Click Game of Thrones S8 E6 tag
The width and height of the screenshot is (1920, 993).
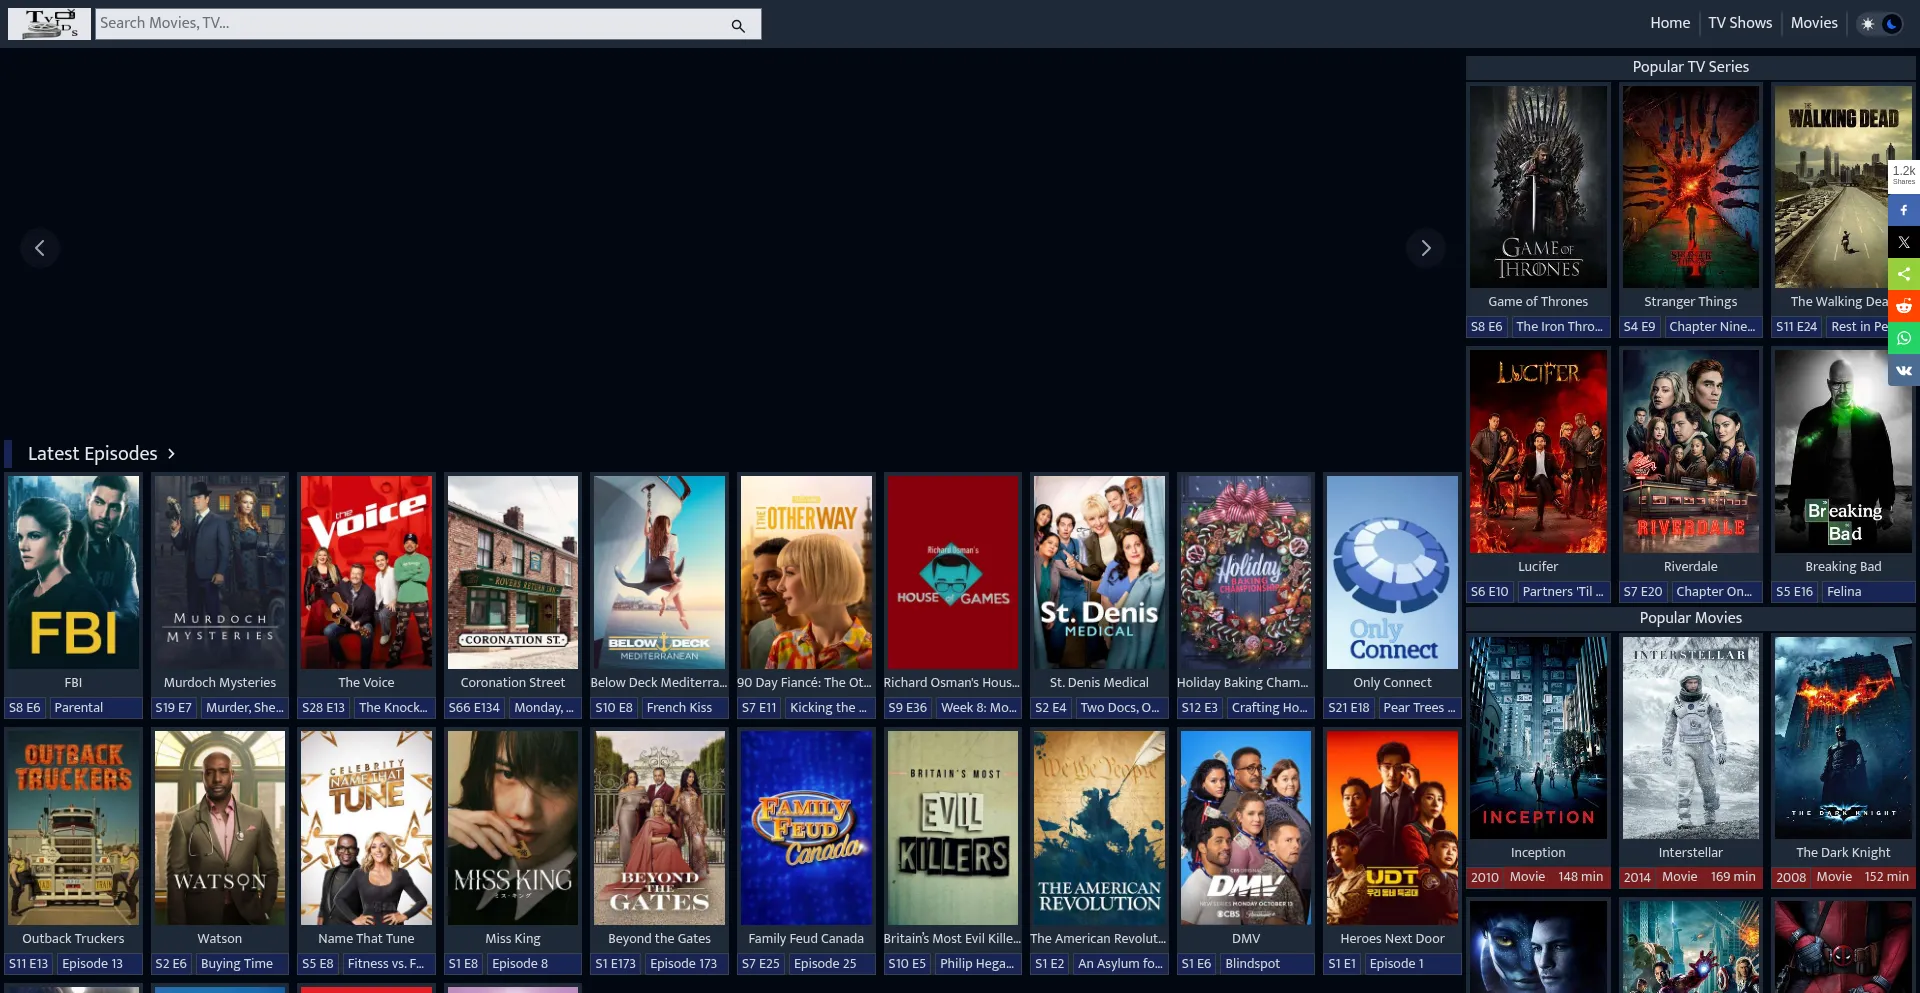(1487, 327)
